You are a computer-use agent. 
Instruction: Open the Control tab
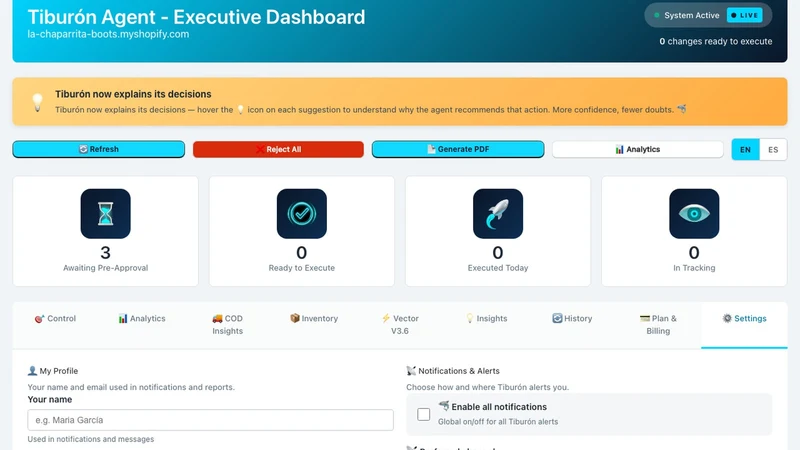(x=55, y=324)
